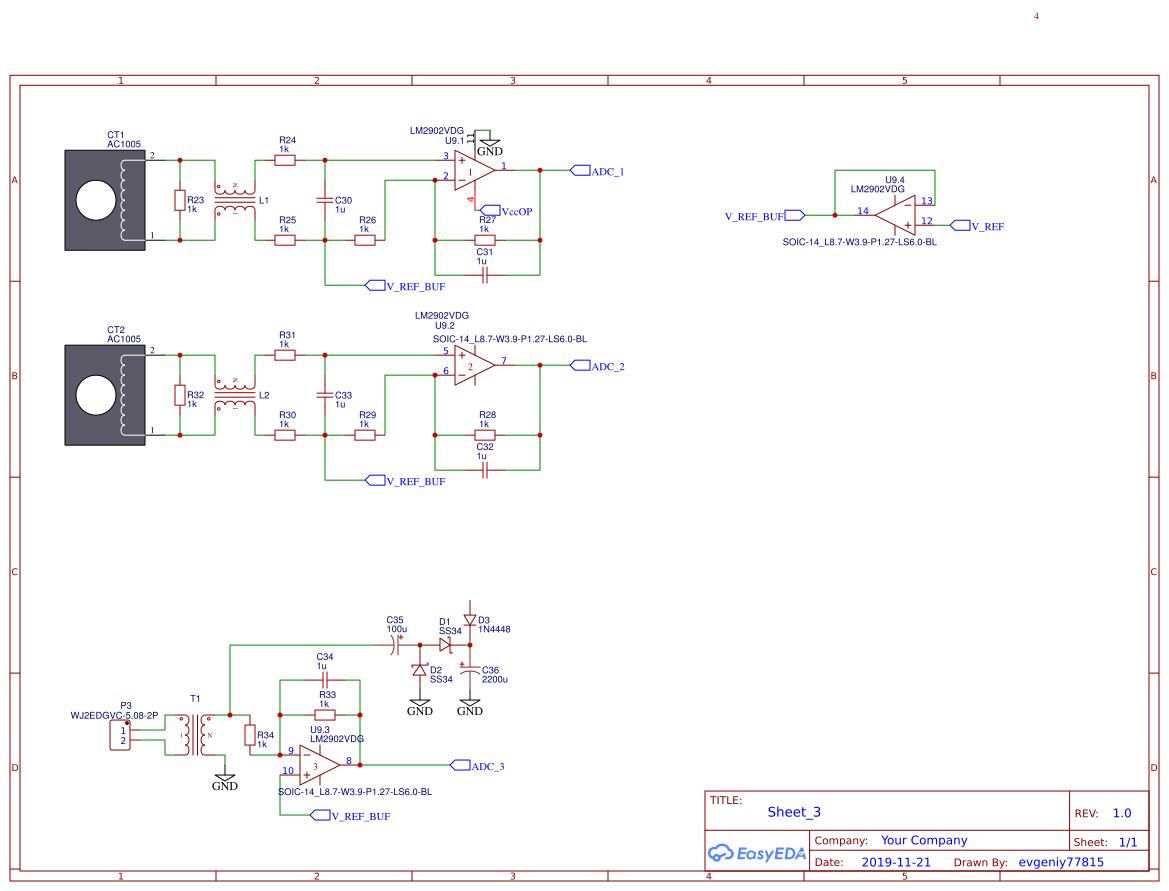Click the V_REF net label flag
Screen dimensions: 1169x891
tap(960, 226)
